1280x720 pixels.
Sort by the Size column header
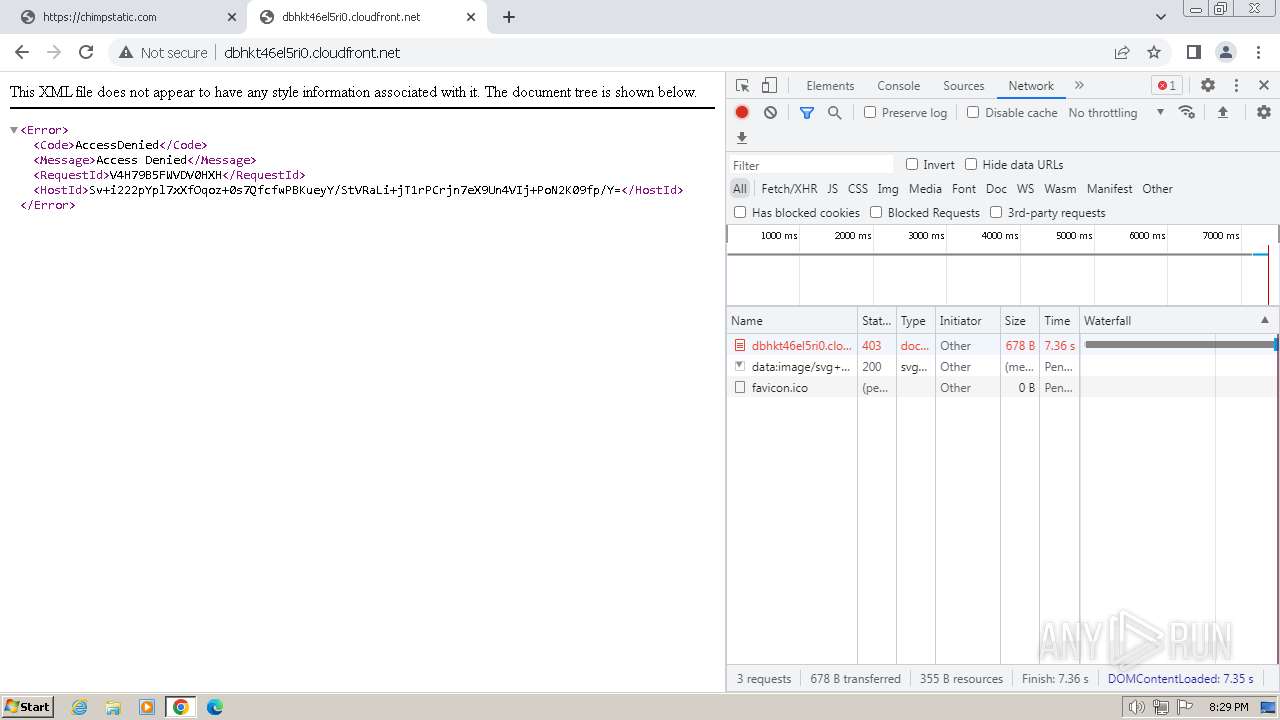pos(1019,320)
